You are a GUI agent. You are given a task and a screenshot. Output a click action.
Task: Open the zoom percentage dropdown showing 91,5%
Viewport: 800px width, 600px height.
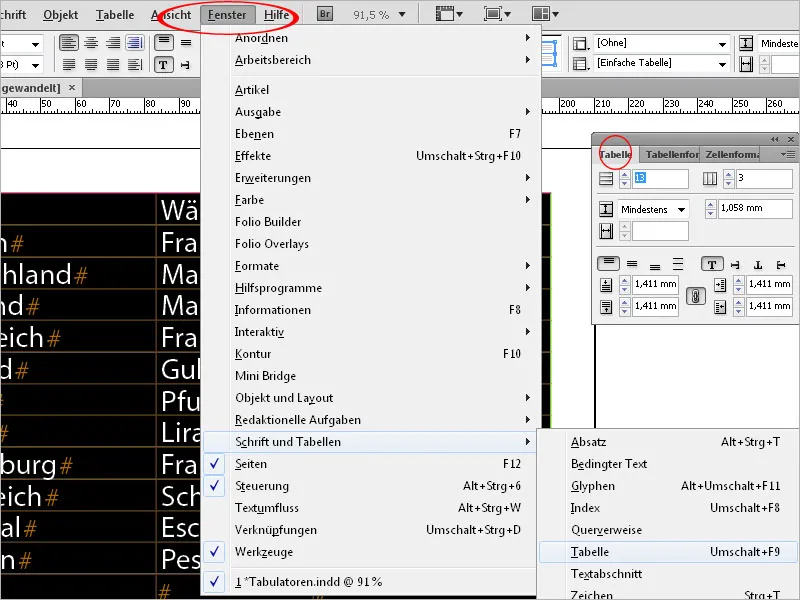click(403, 14)
